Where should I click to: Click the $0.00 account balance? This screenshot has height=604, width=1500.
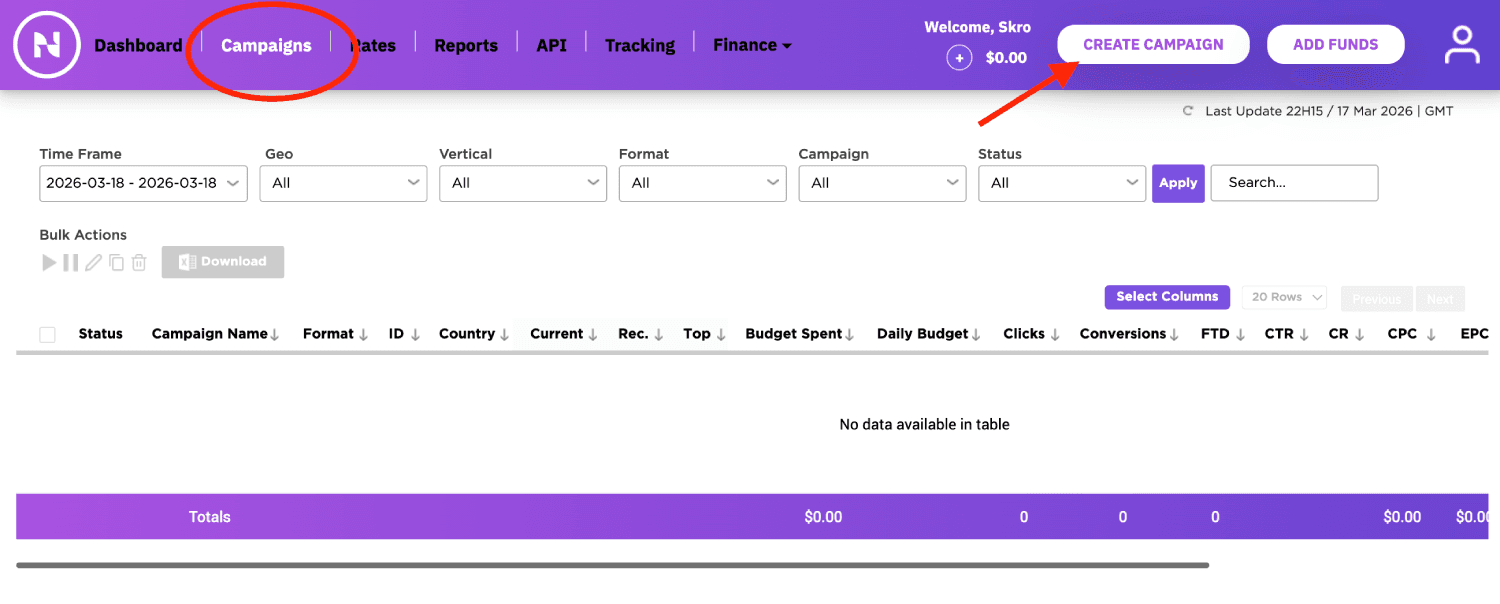[x=1006, y=58]
